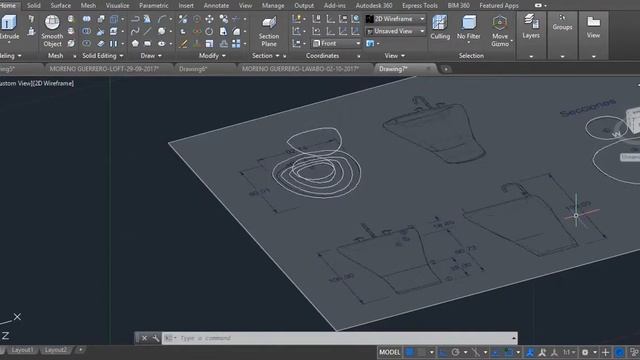Click the viewport label Custom View 2D Wireframe
Screen dimensions: 640x360
[37, 83]
